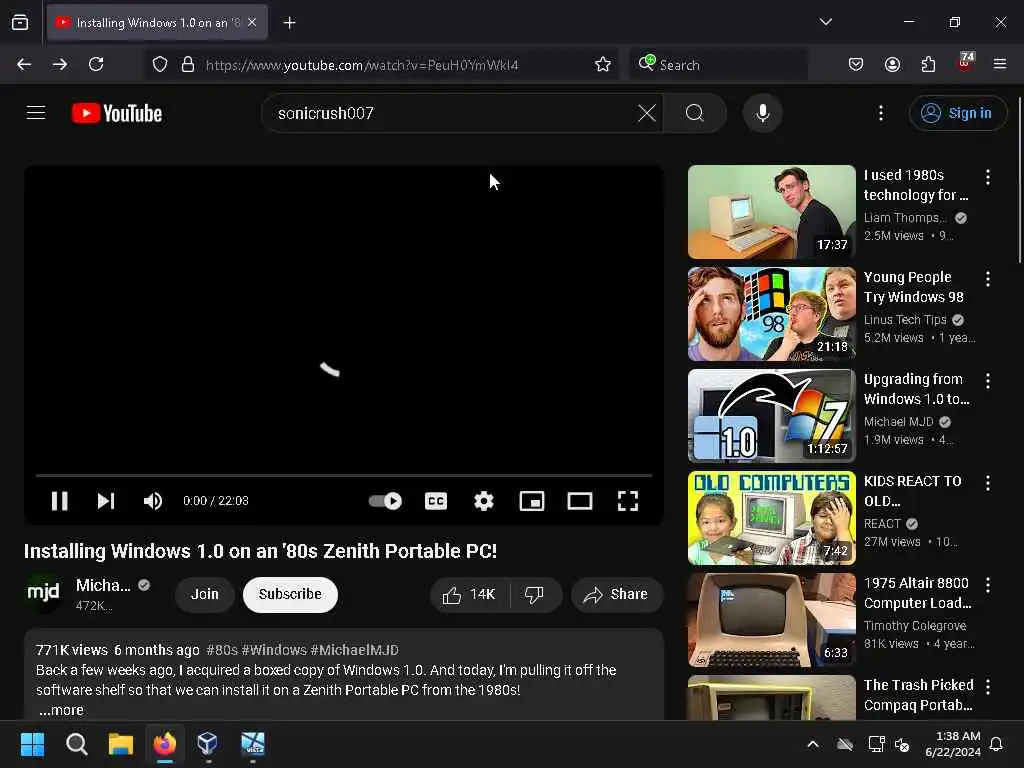Screen dimensions: 1024x768
Task: Toggle autoplay switch in the player
Action: coord(385,501)
